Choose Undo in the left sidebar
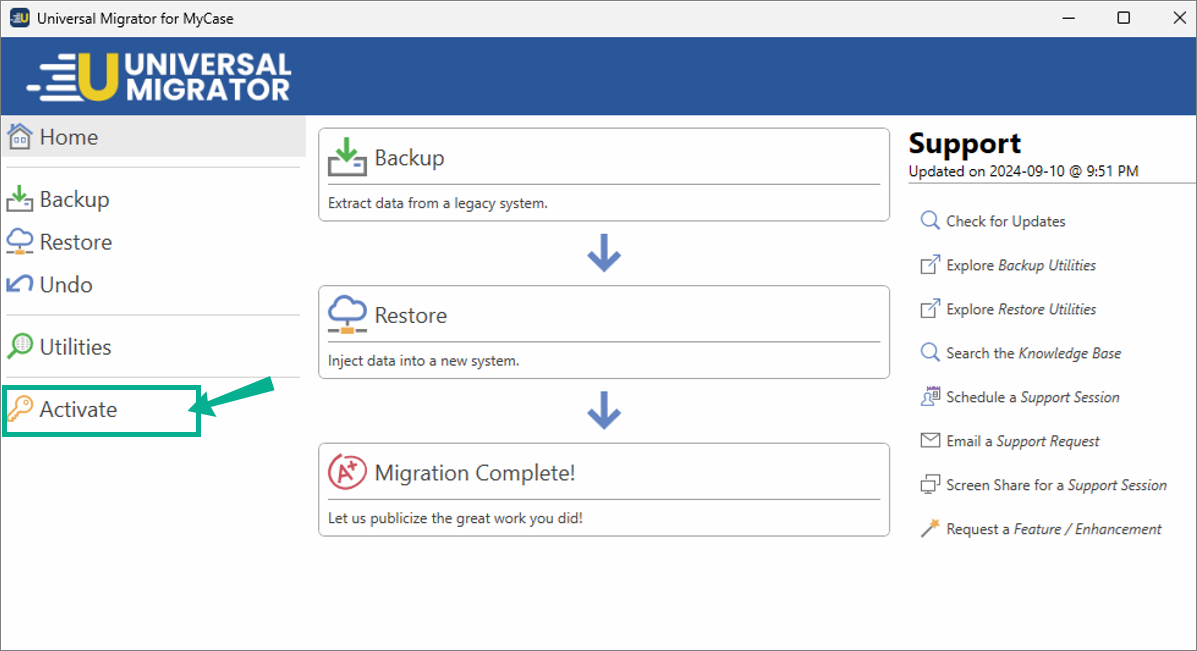The width and height of the screenshot is (1197, 651). [x=66, y=285]
